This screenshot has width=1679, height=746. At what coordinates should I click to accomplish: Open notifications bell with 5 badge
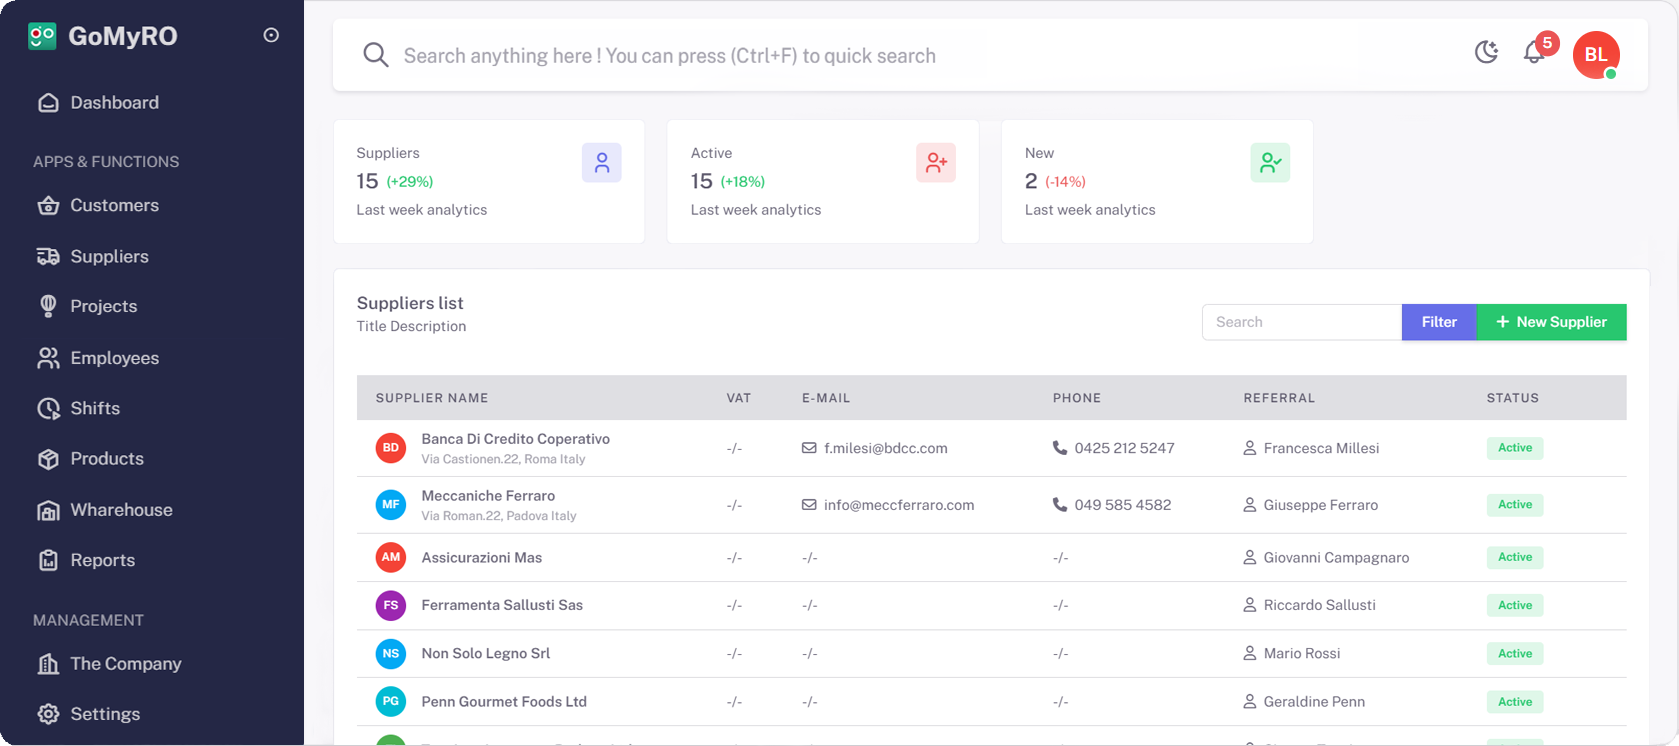tap(1534, 53)
